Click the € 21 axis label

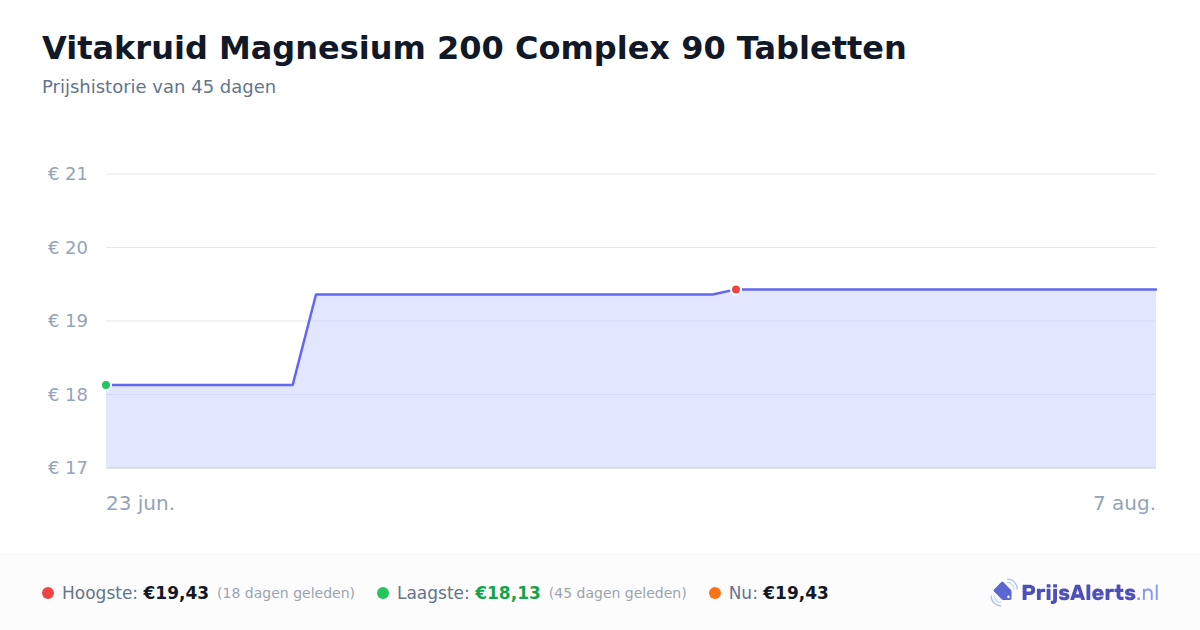click(68, 174)
